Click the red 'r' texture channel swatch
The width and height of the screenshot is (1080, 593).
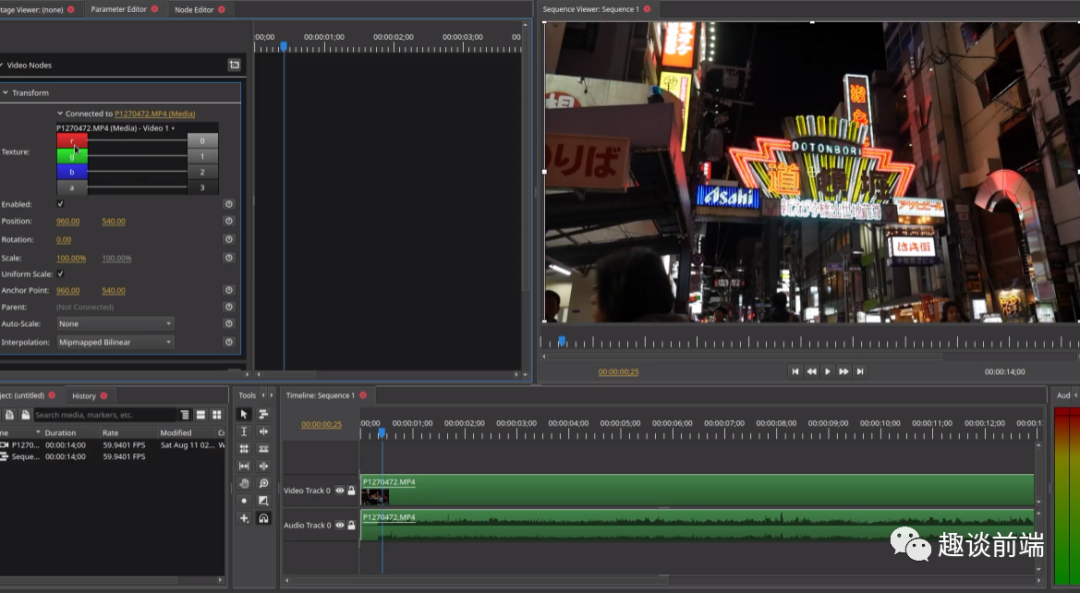[x=72, y=141]
